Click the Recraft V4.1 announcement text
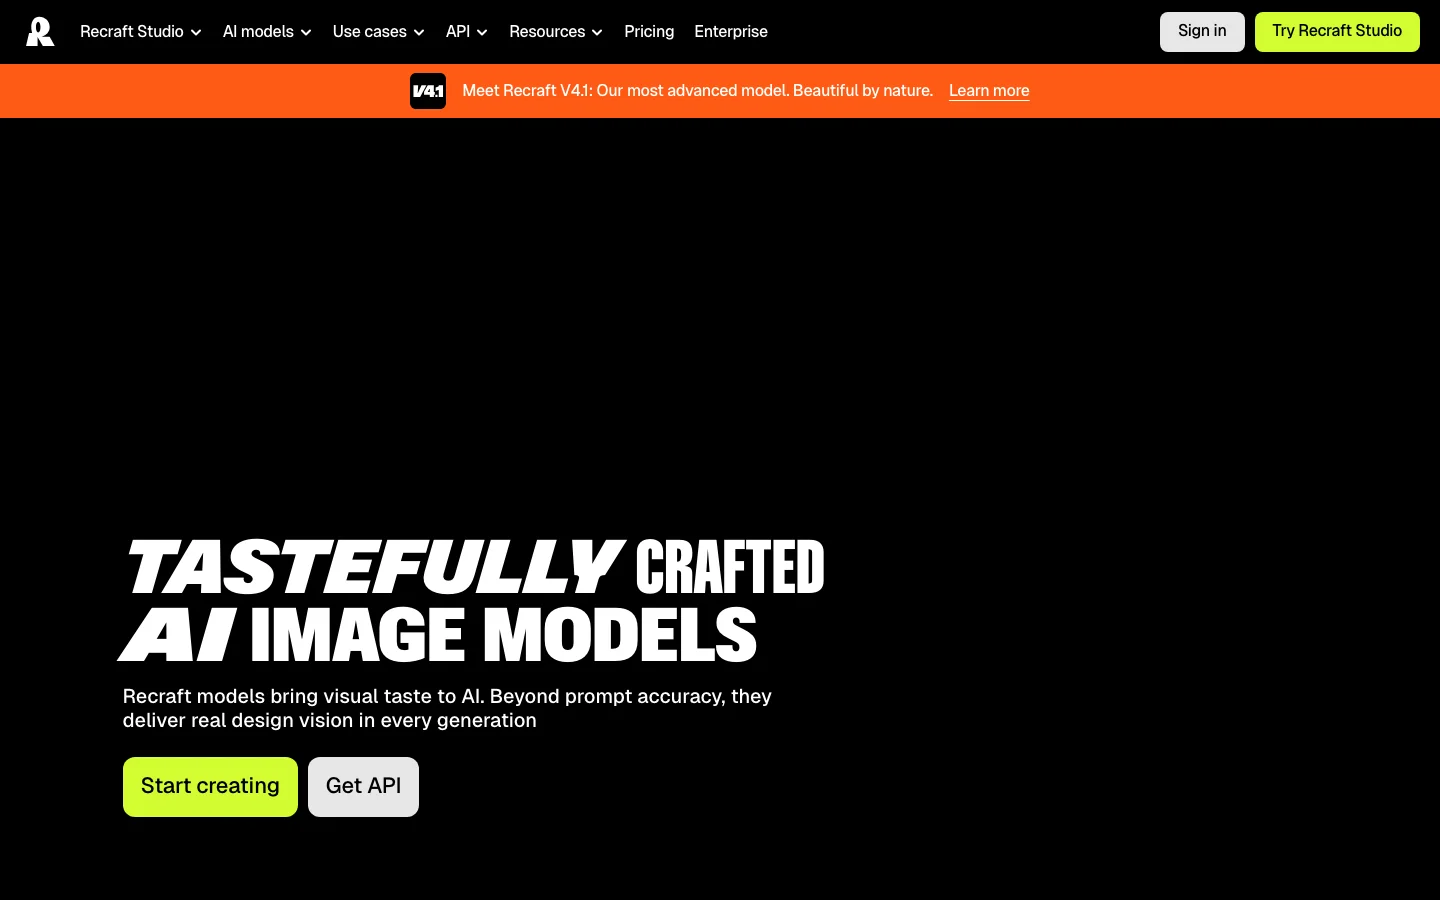 698,91
